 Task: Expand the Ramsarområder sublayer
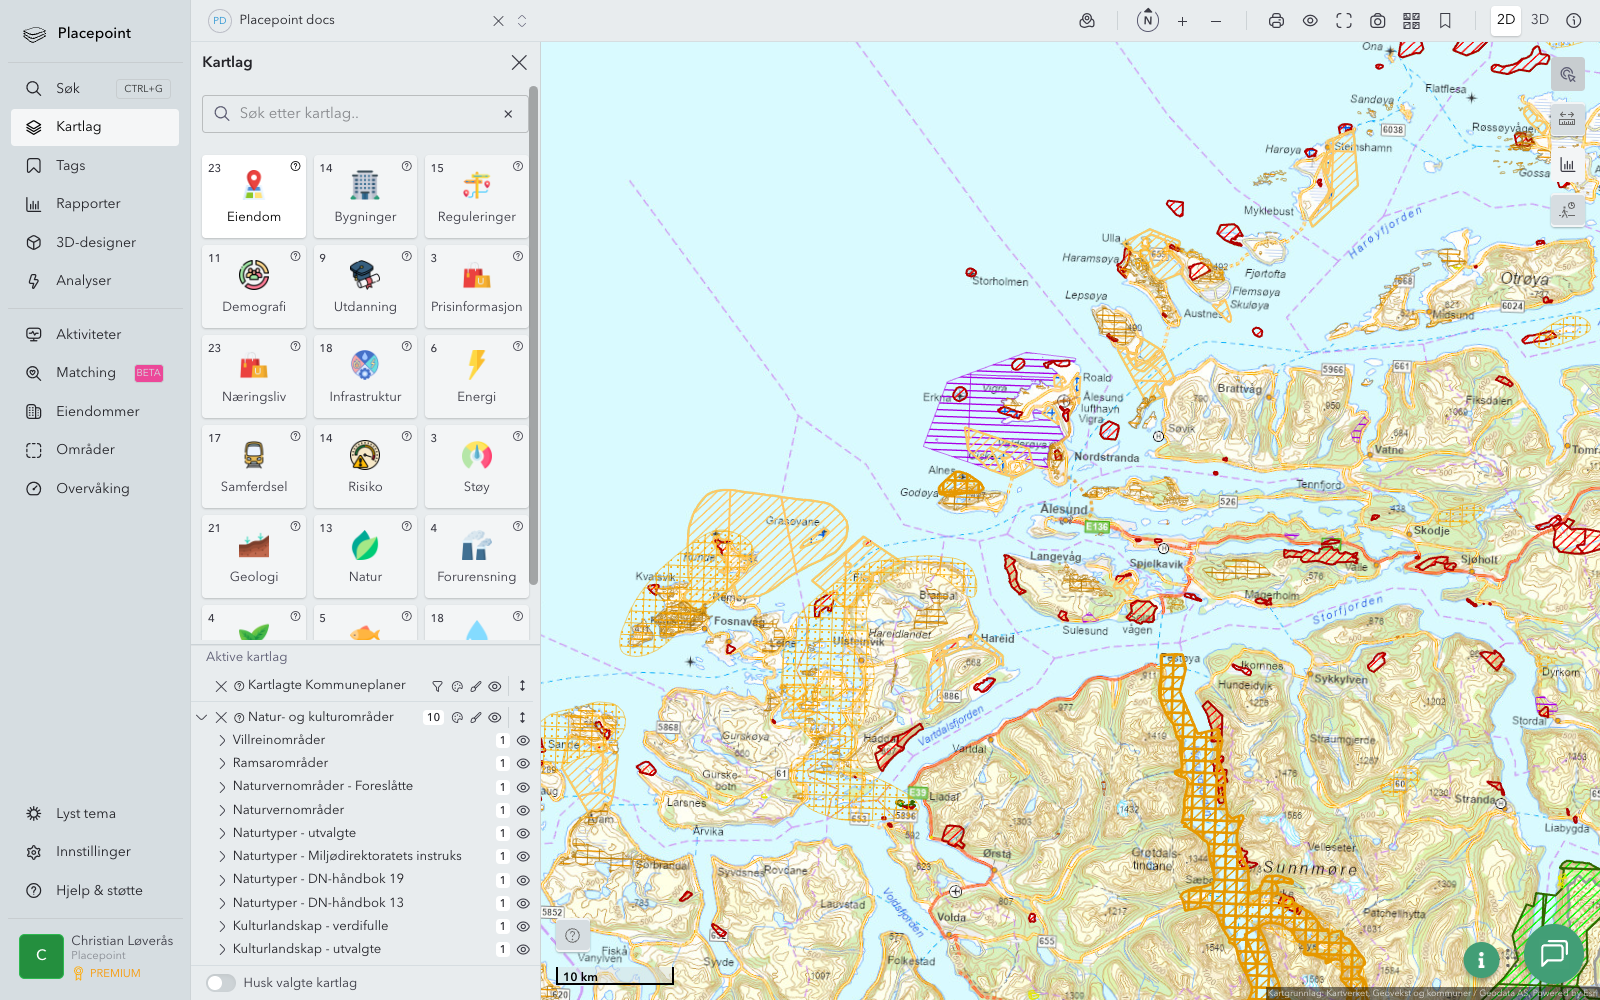[222, 763]
